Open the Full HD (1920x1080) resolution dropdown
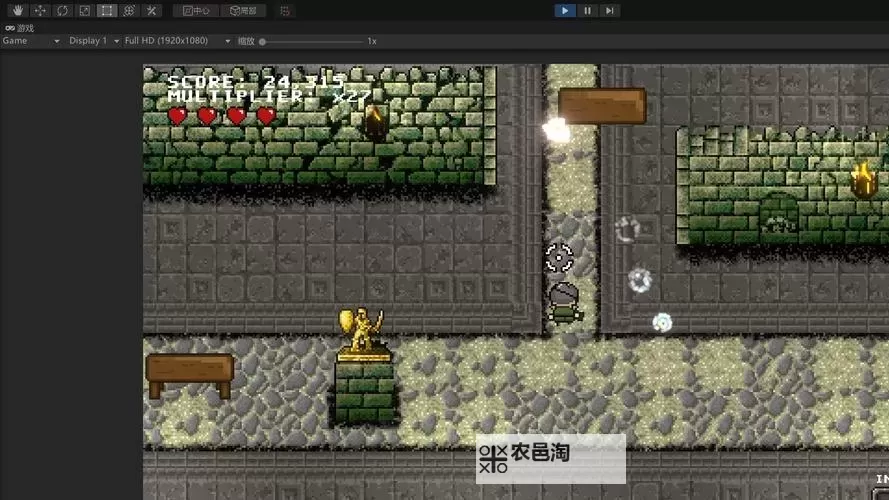889x500 pixels. click(177, 41)
